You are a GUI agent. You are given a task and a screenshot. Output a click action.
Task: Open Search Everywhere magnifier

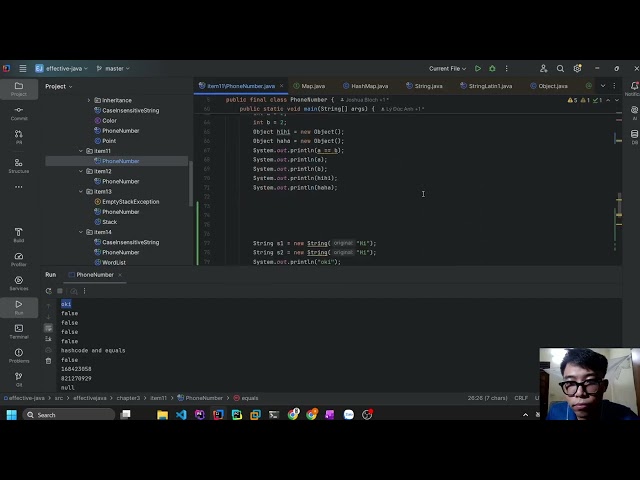point(560,69)
